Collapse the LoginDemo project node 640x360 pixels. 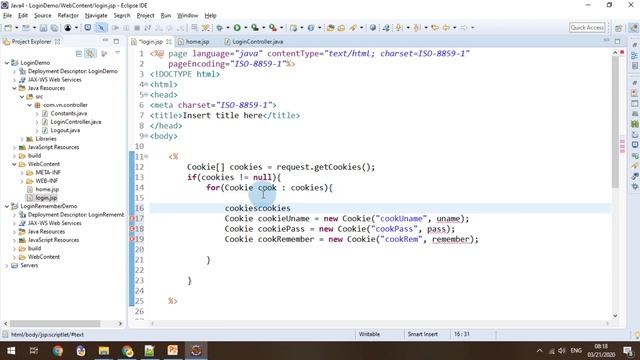[x=7, y=63]
